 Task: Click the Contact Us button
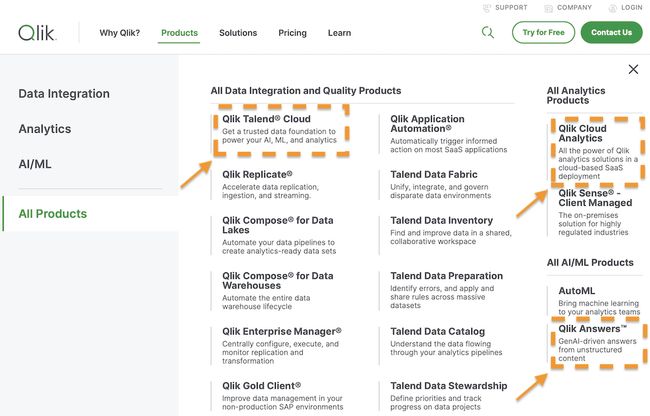coord(611,32)
